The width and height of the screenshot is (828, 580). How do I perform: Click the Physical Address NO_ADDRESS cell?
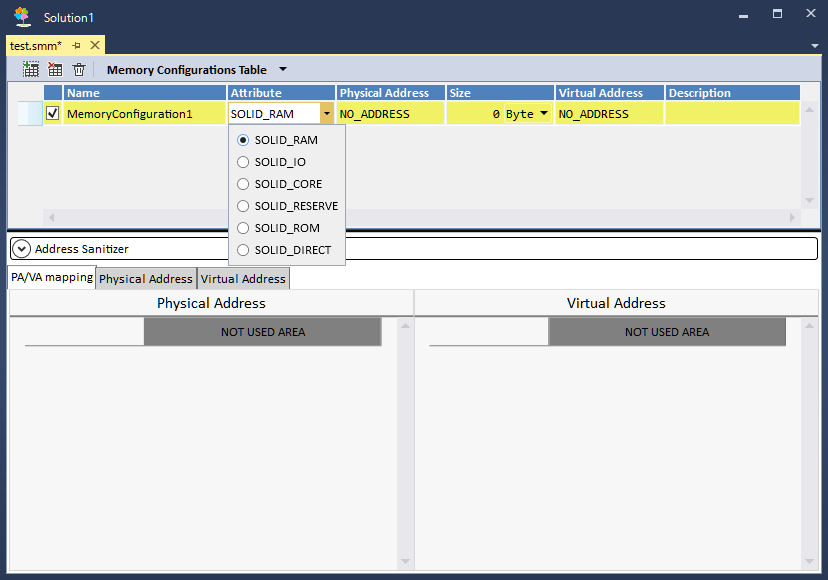tap(390, 114)
